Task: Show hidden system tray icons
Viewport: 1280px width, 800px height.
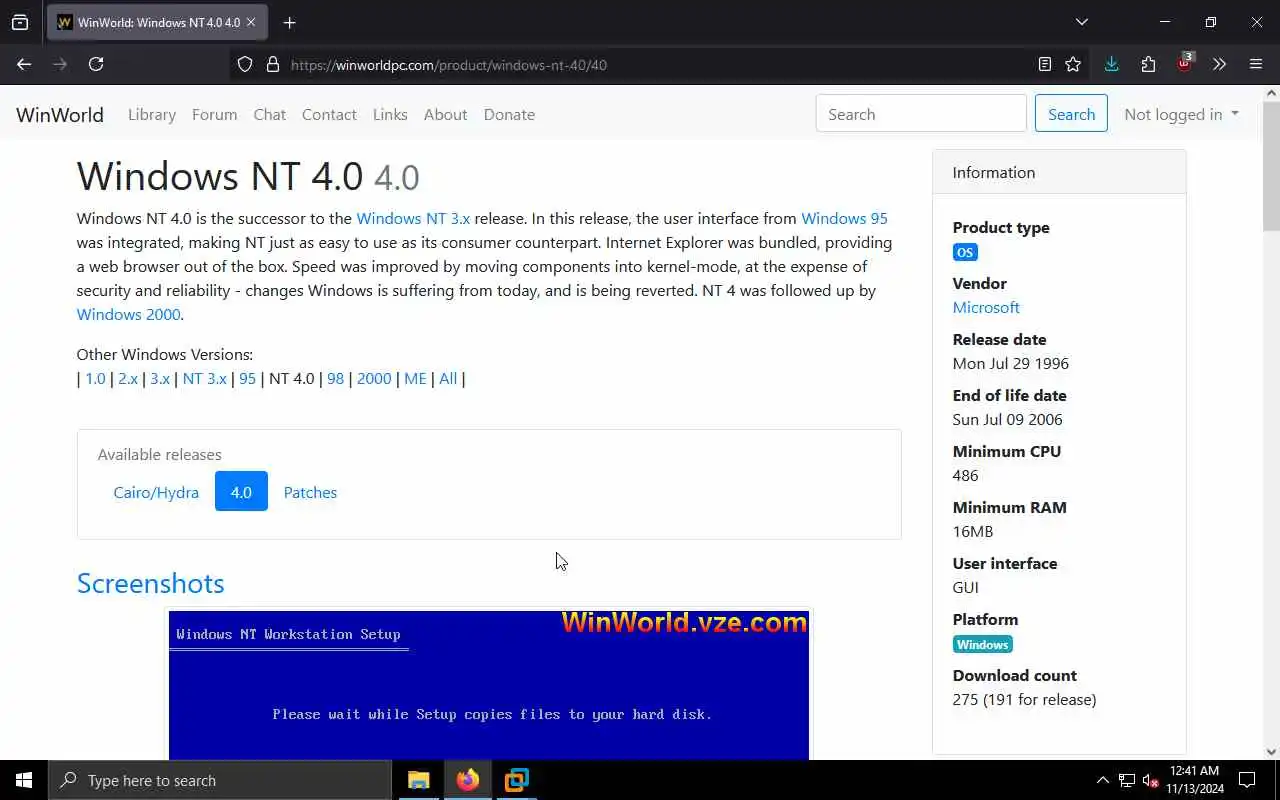Action: pyautogui.click(x=1102, y=780)
